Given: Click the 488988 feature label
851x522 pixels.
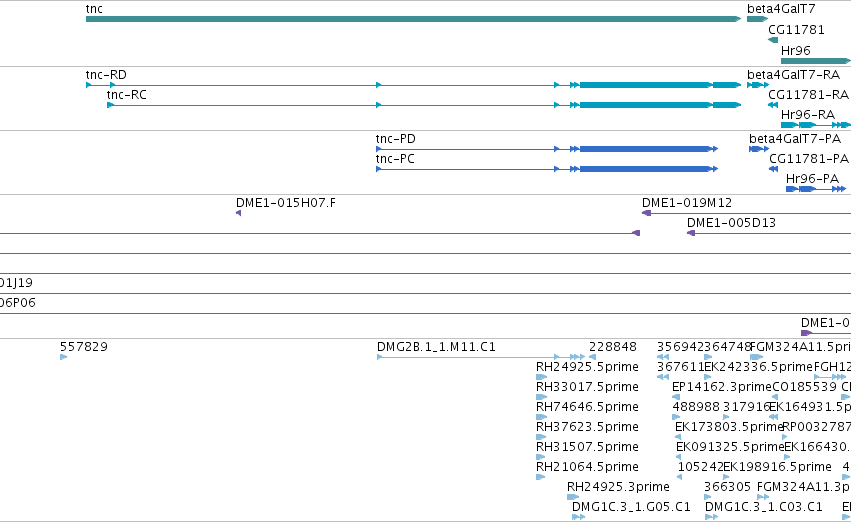Looking at the screenshot, I should click(696, 407).
